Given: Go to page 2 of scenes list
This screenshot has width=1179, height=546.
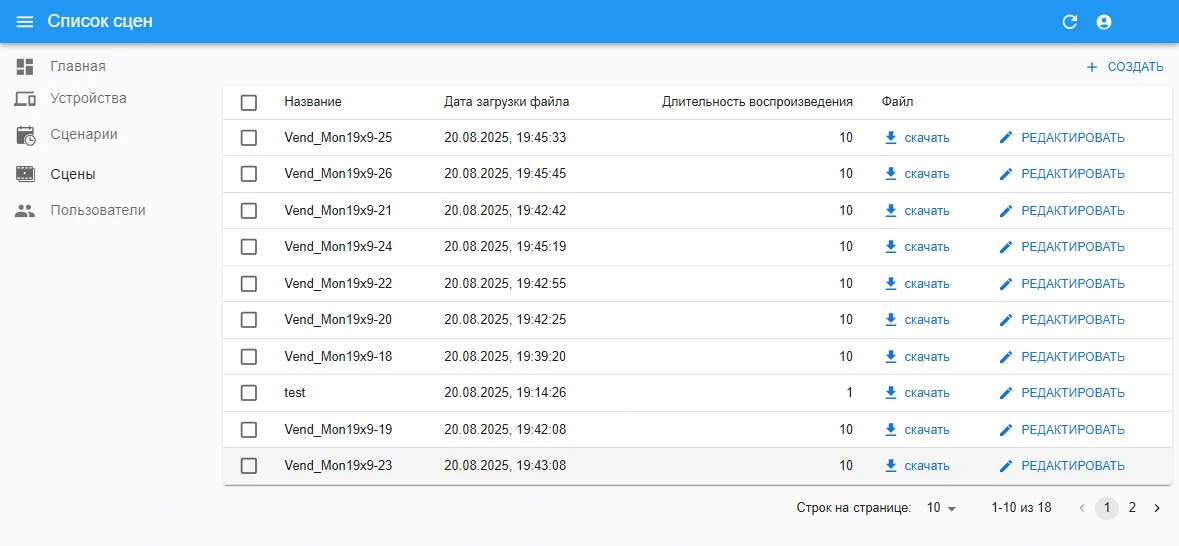Looking at the screenshot, I should point(1132,508).
